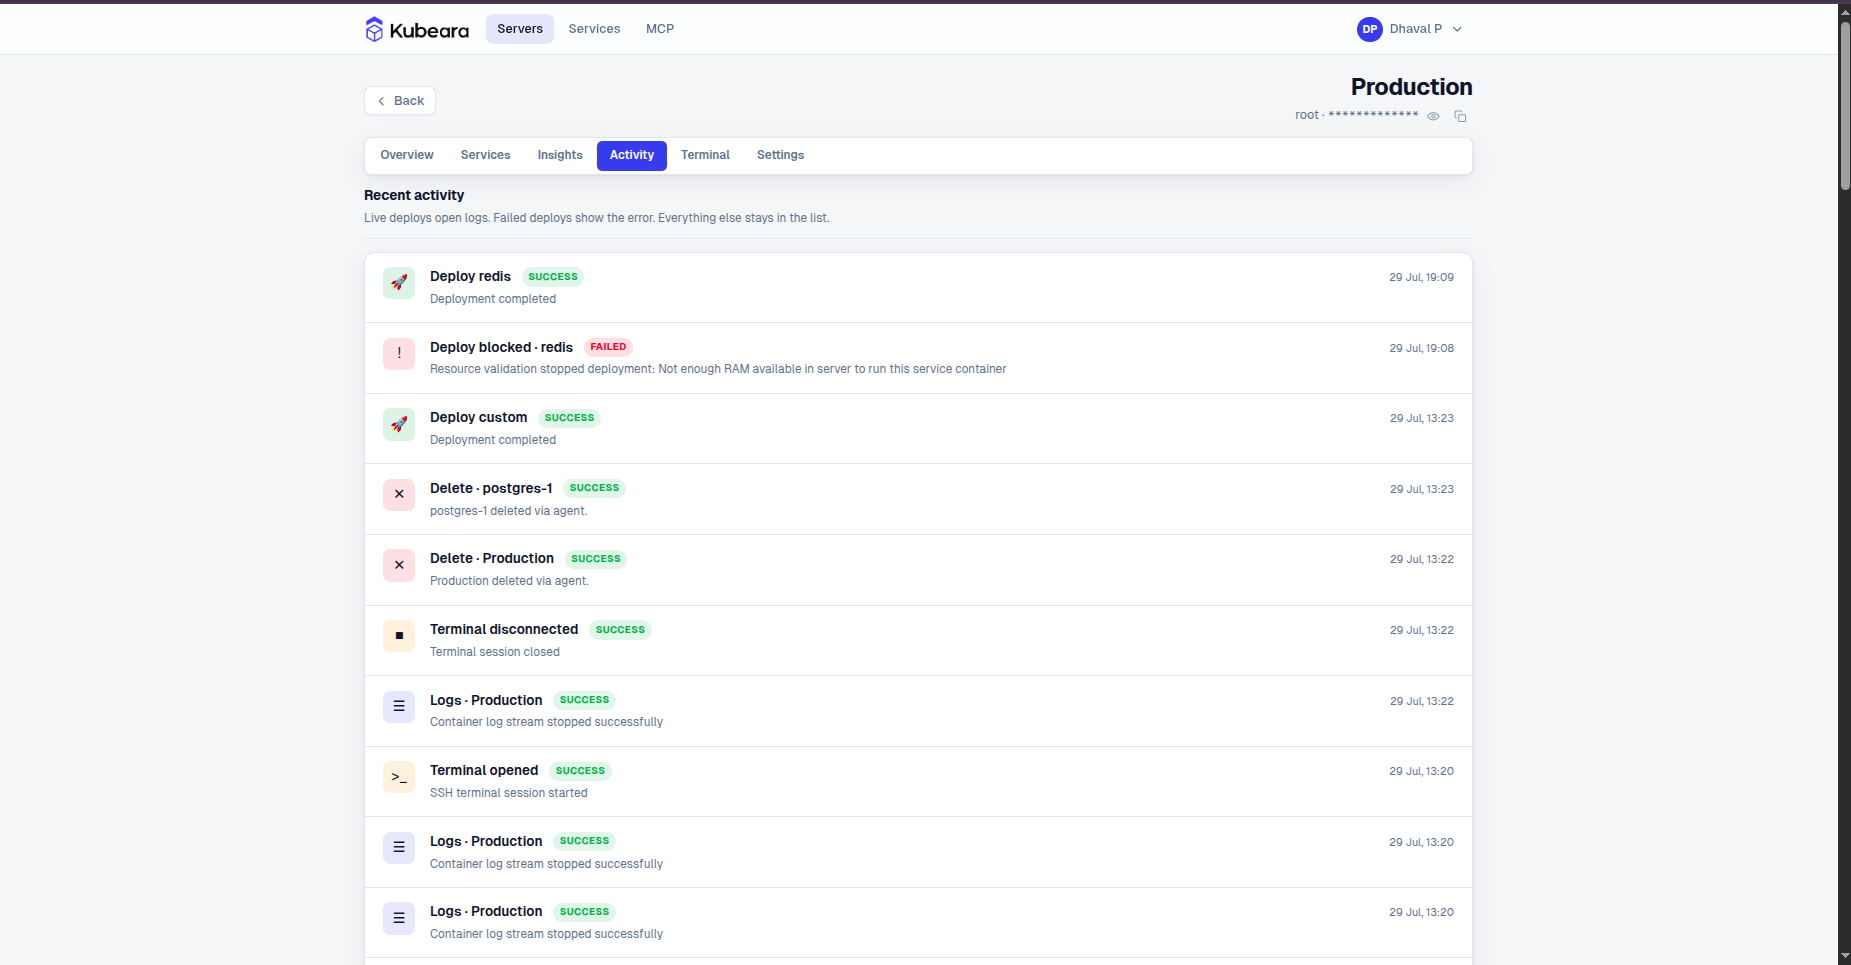Click the page scrollbar thumb
The image size is (1851, 965).
(1844, 105)
